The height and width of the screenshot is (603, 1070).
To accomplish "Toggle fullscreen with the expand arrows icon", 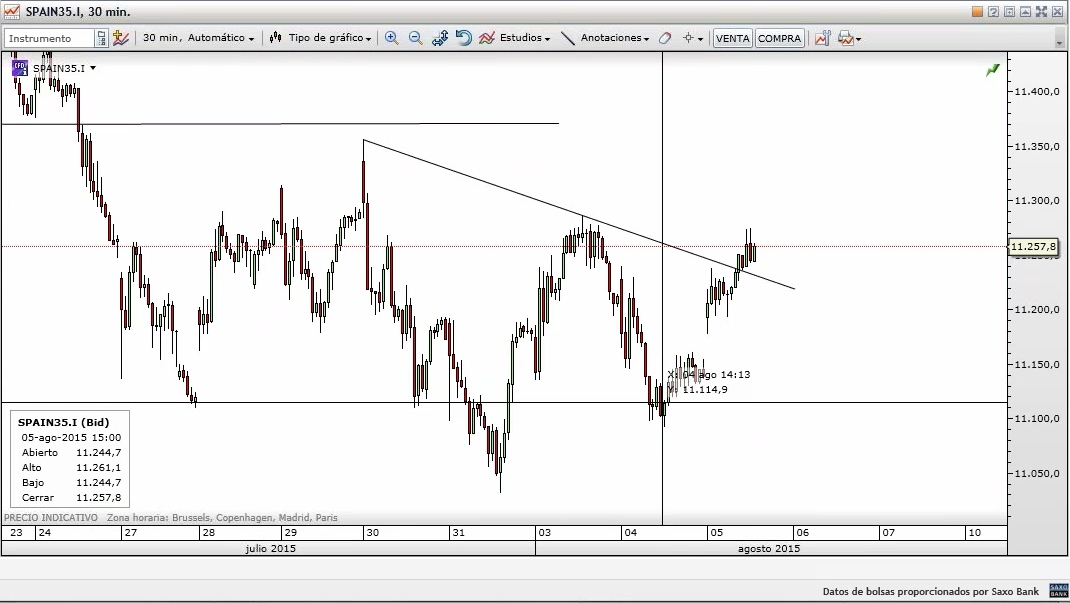I will [1041, 11].
